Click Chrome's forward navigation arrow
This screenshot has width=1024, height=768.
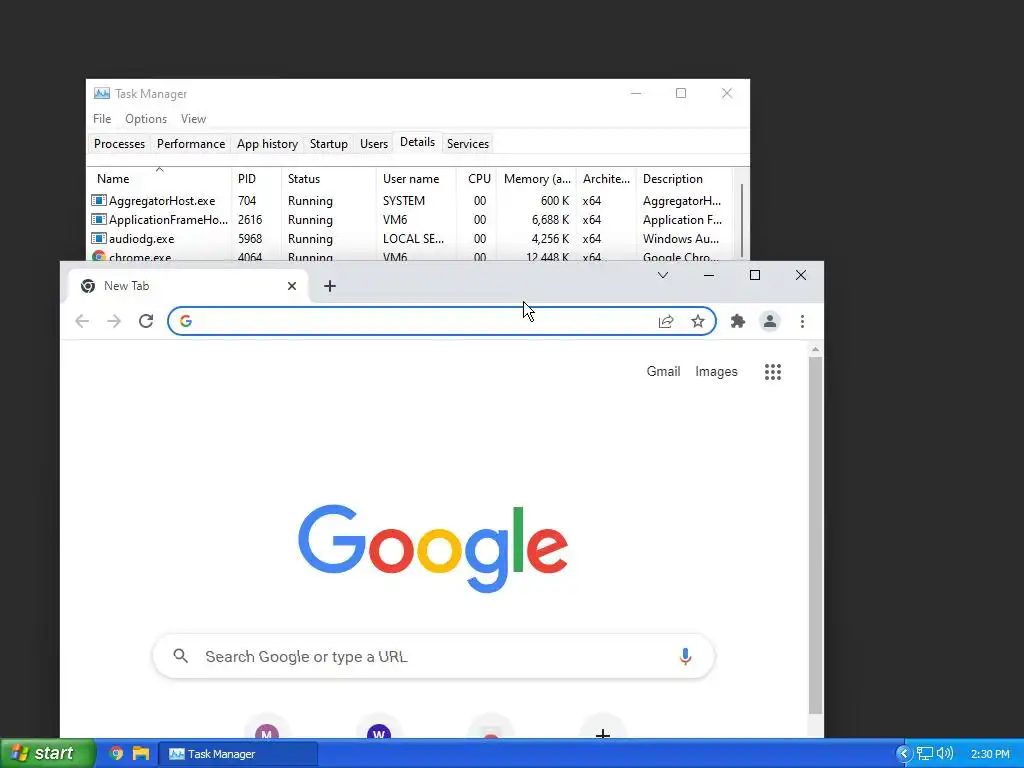click(x=114, y=321)
